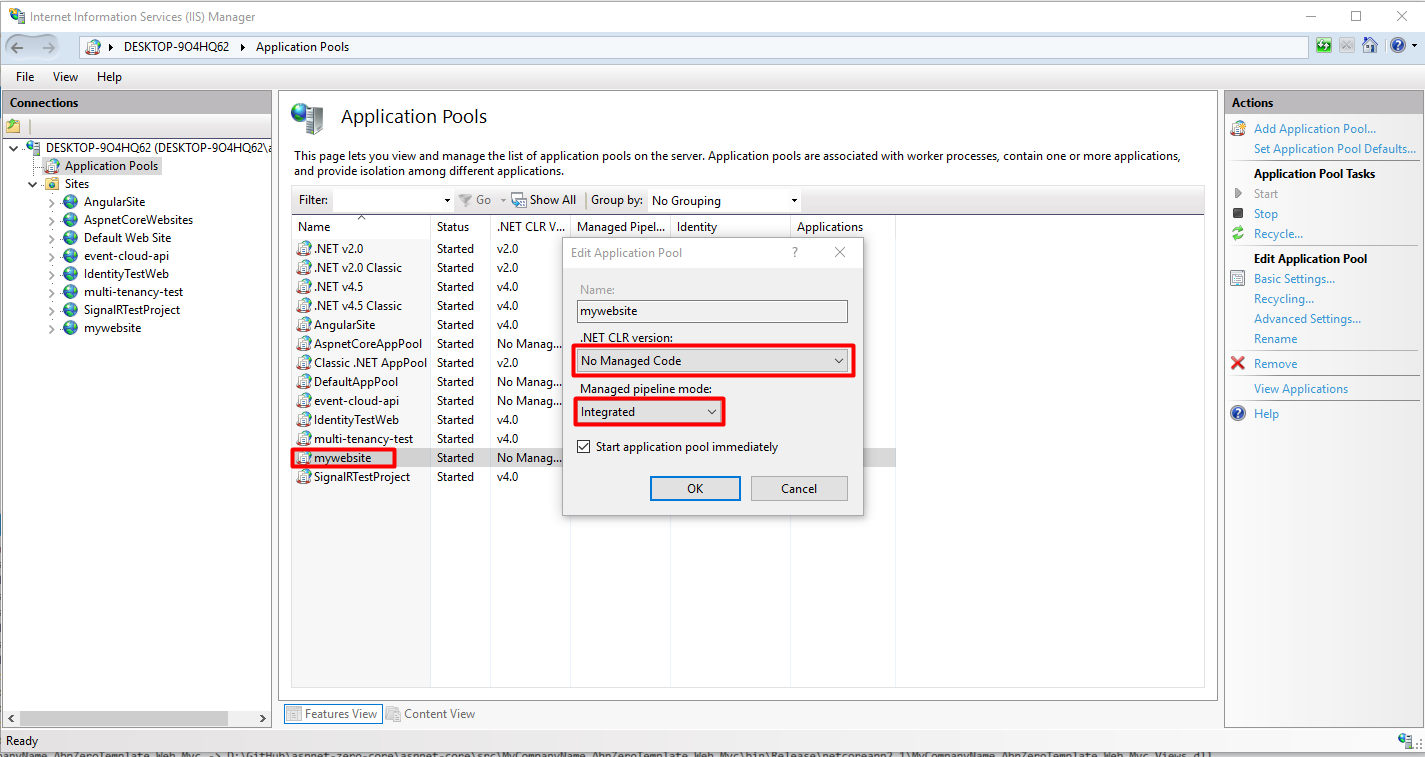Image resolution: width=1425 pixels, height=757 pixels.
Task: Open the Advanced Settings link
Action: point(1307,319)
